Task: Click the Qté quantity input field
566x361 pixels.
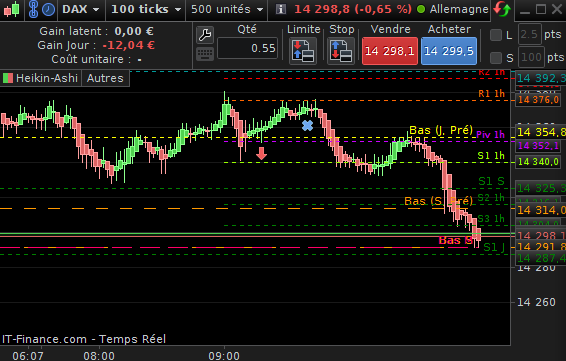Action: click(x=248, y=48)
